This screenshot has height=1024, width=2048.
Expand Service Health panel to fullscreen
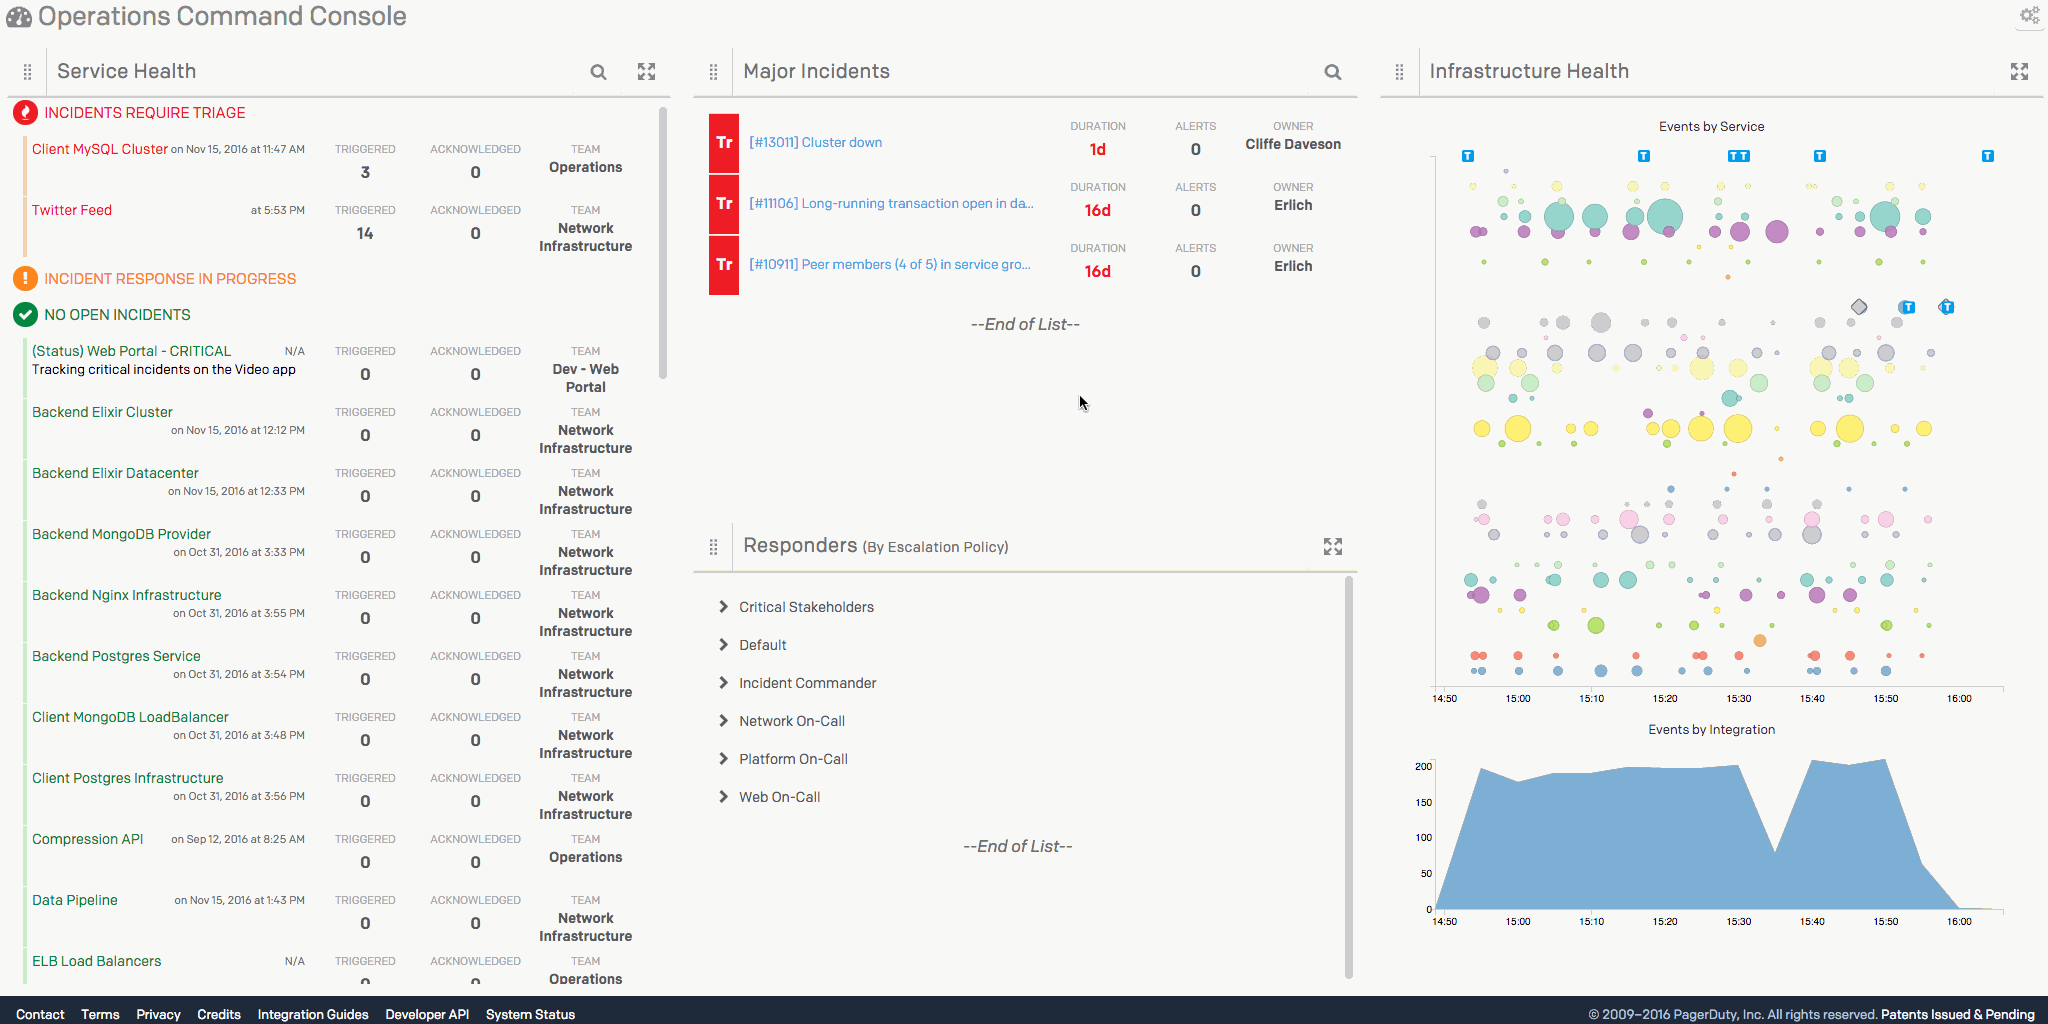click(x=646, y=72)
